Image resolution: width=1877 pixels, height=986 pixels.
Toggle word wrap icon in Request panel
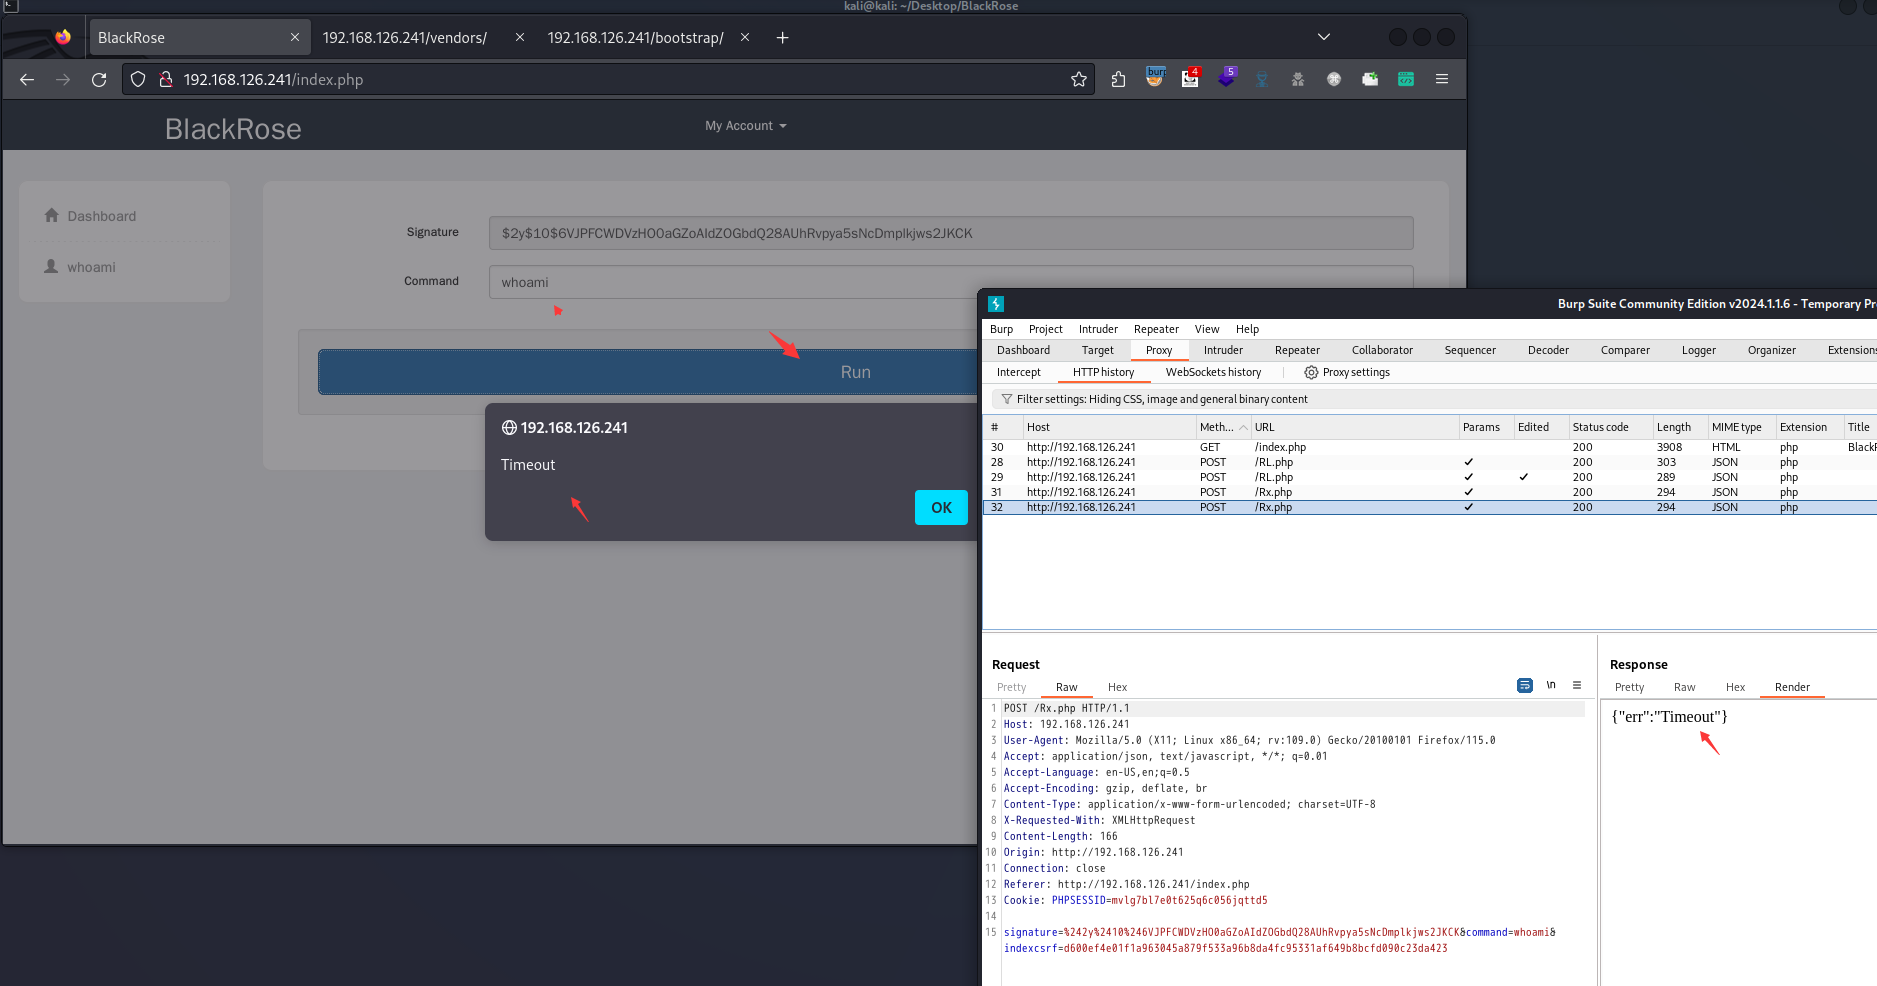(x=1524, y=685)
